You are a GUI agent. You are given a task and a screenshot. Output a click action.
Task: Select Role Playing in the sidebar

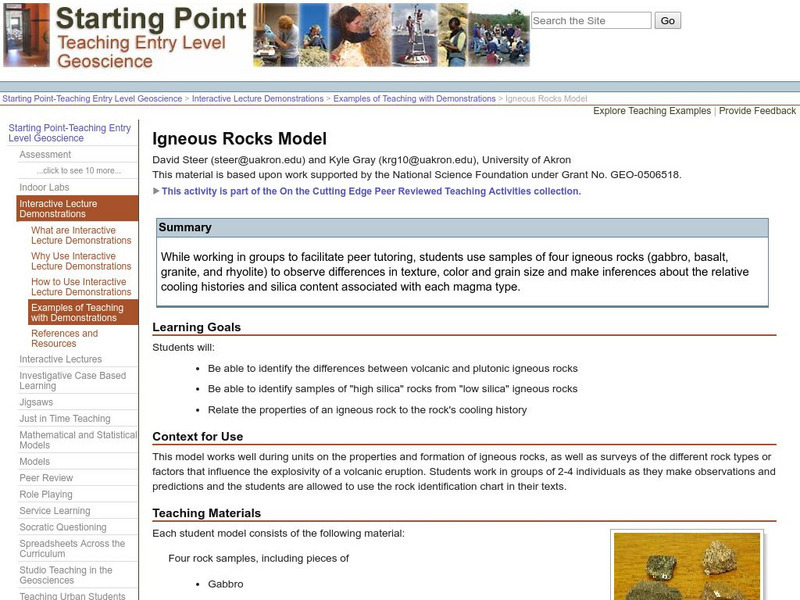[x=46, y=494]
